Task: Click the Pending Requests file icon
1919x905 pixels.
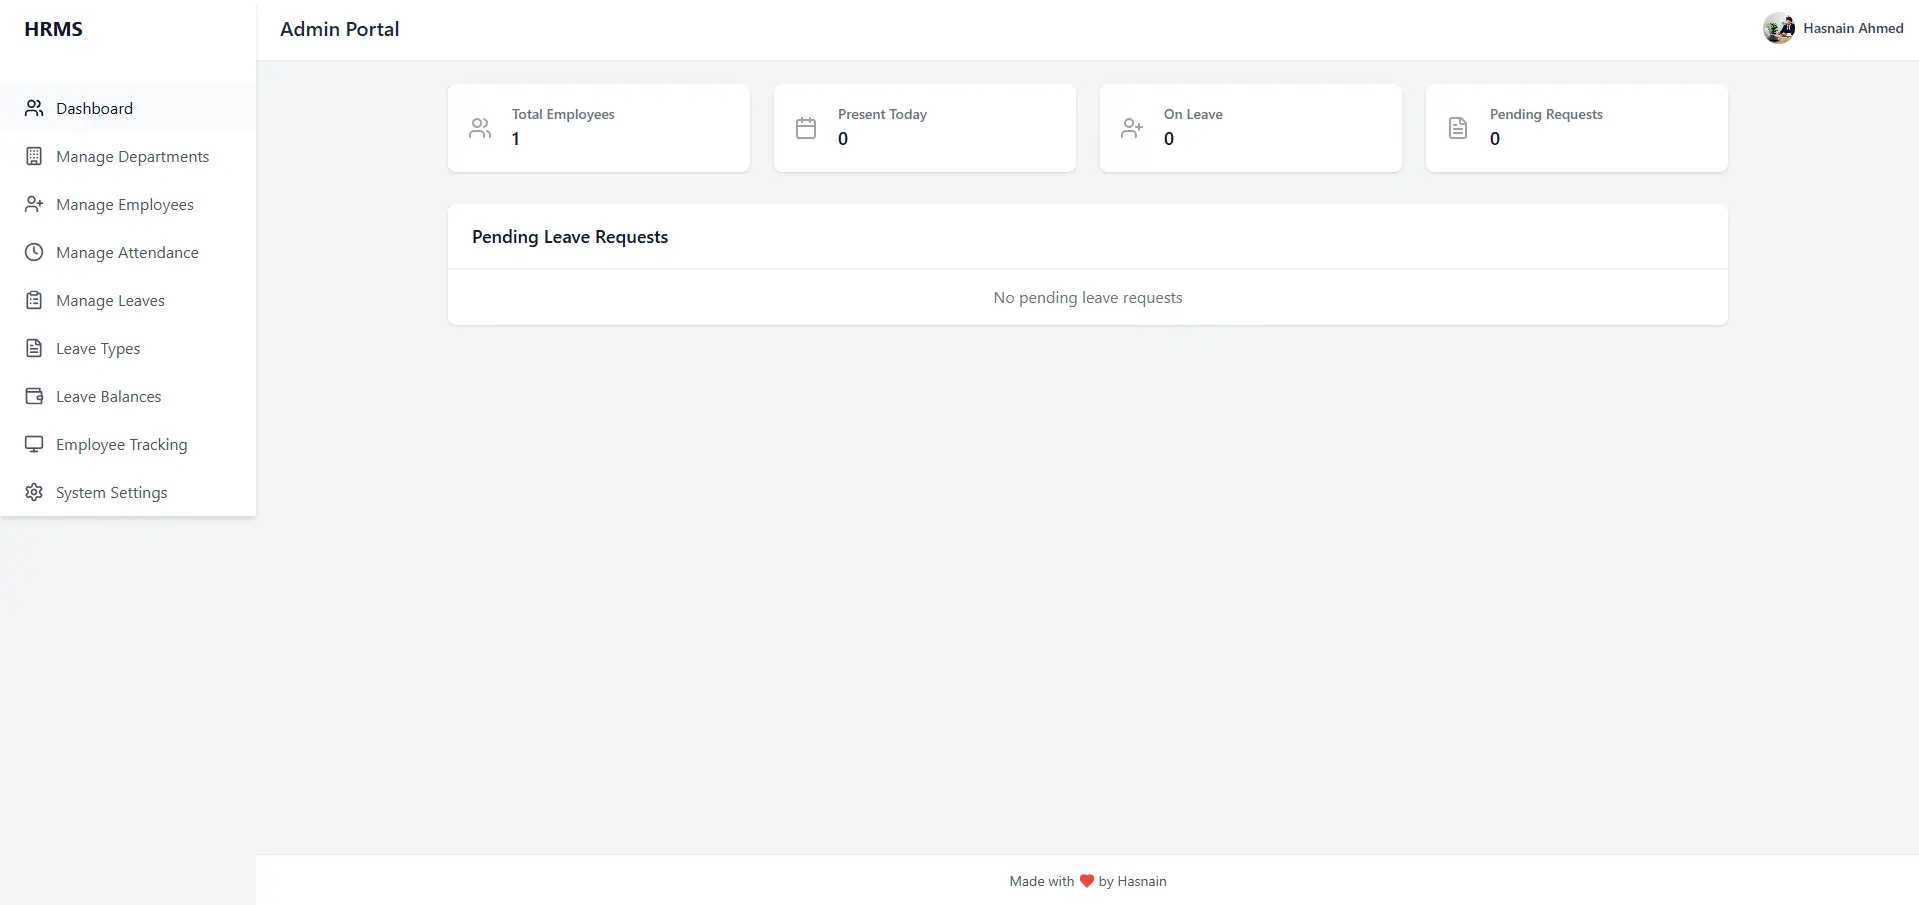Action: pos(1458,127)
